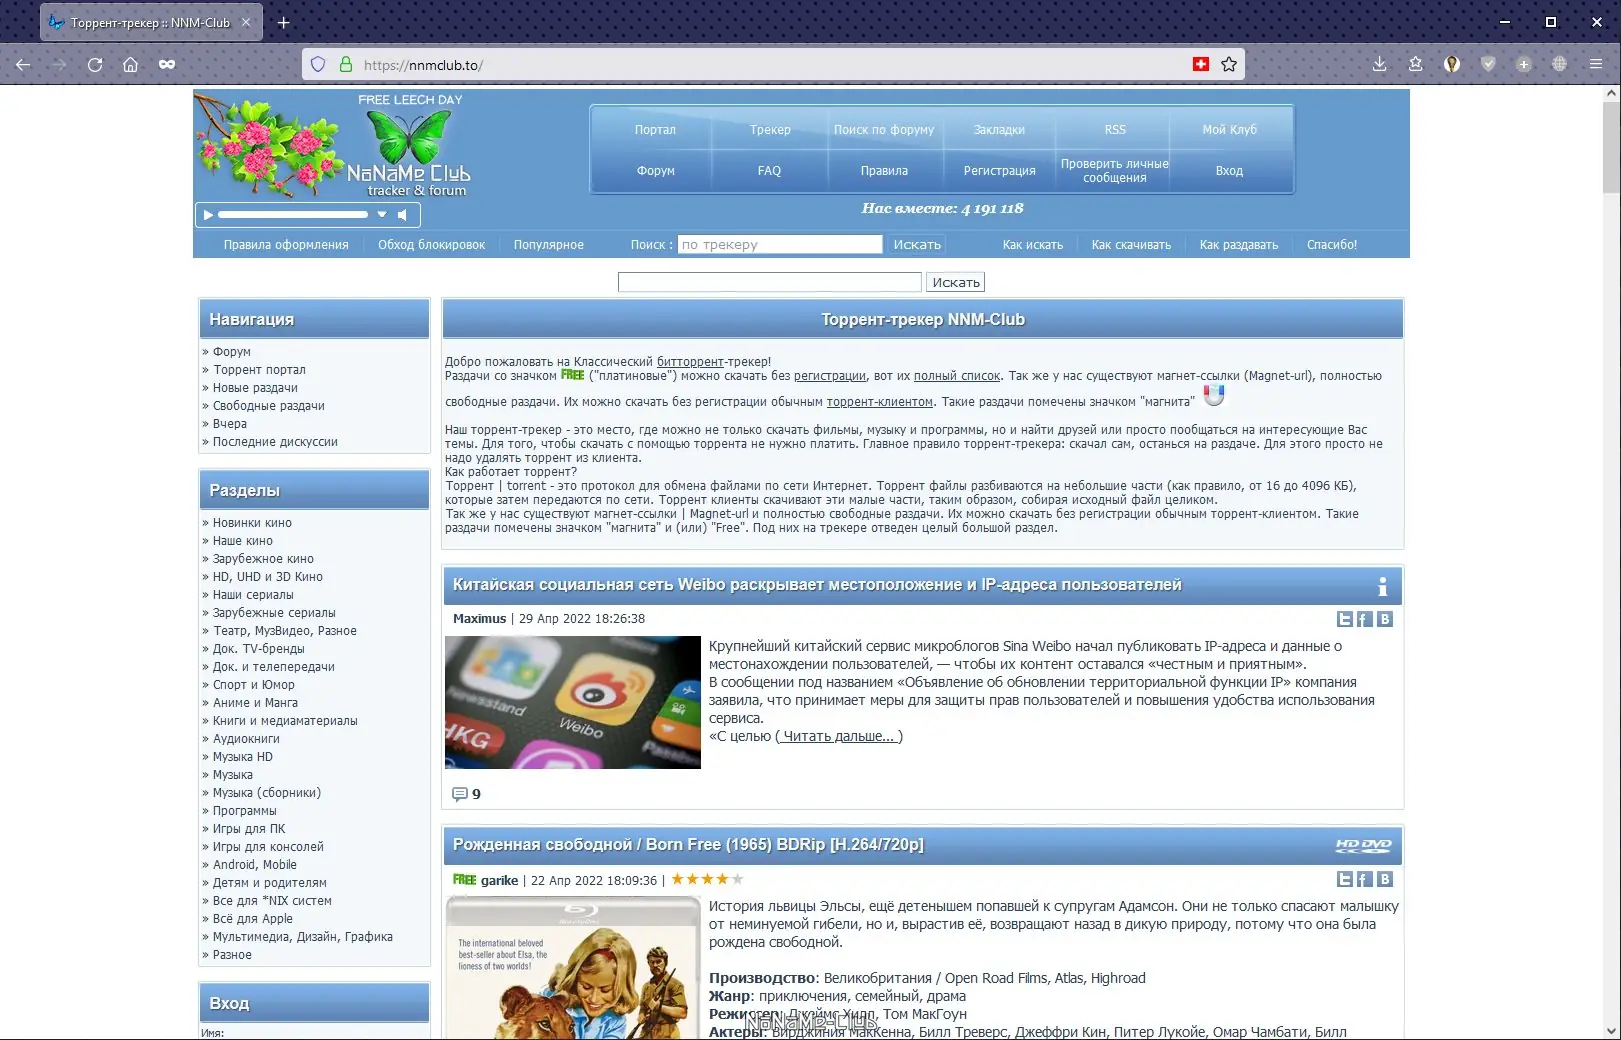
Task: Click the private mask icon in toolbar
Action: coord(167,65)
